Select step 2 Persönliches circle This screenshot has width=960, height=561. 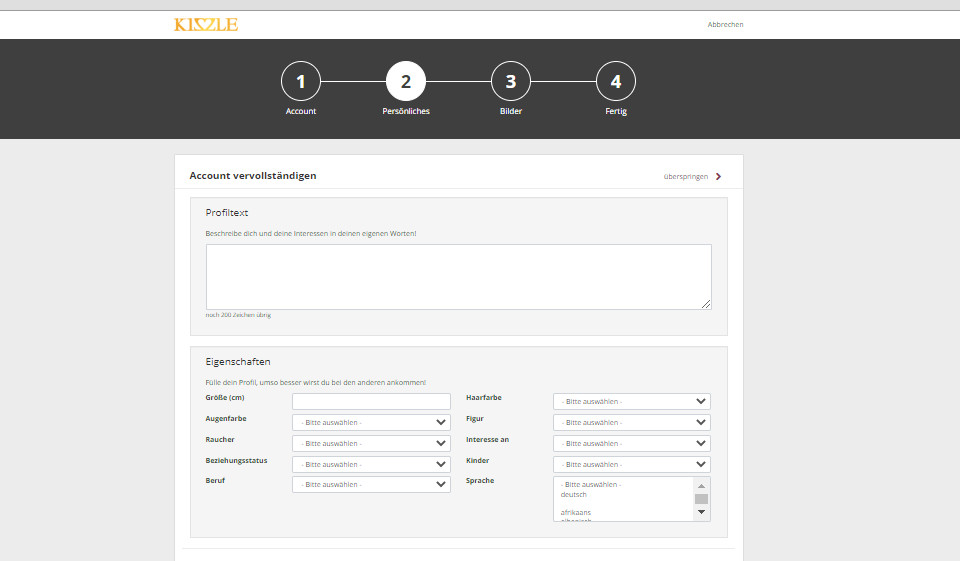click(406, 81)
